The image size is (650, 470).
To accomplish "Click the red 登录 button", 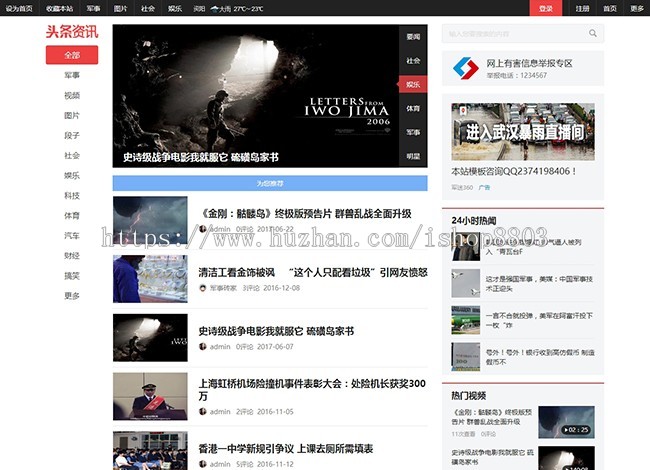I will point(546,8).
